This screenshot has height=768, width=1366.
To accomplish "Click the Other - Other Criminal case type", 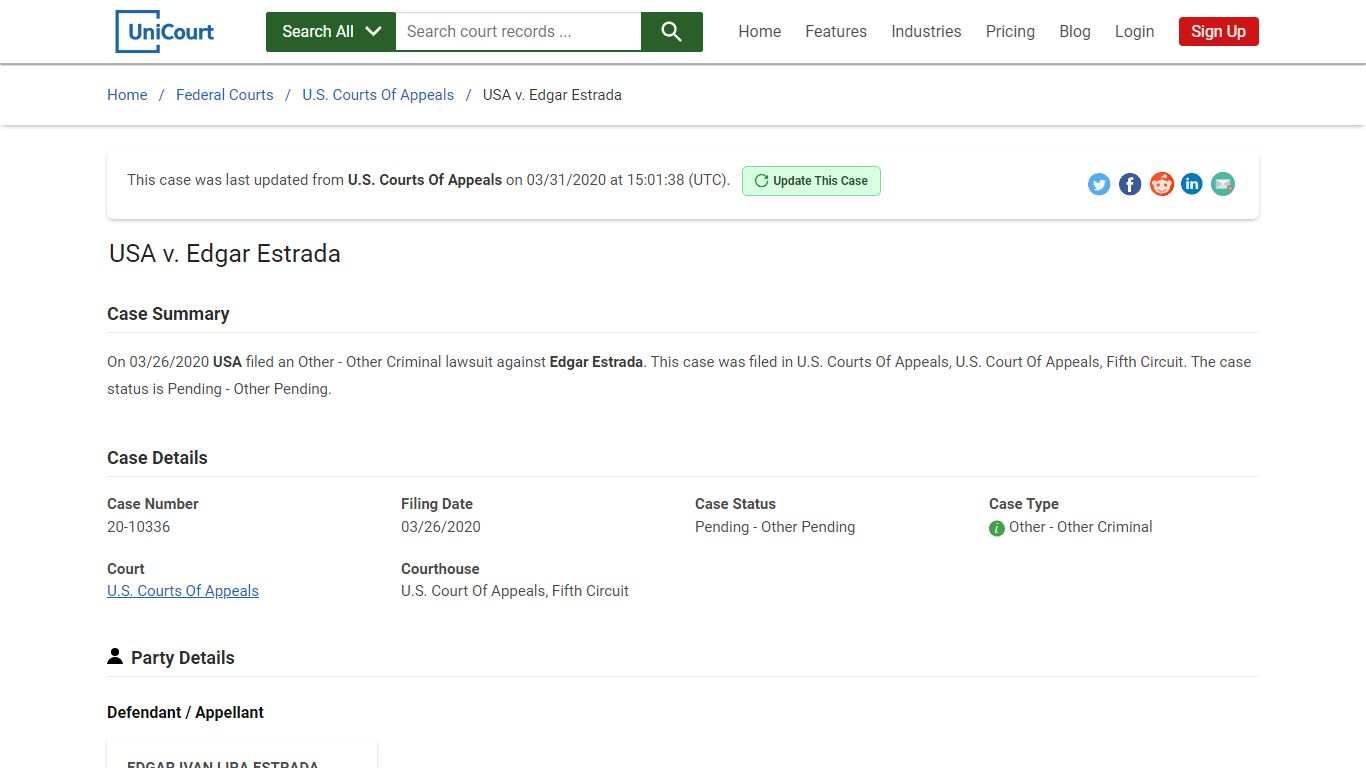I will click(1081, 527).
